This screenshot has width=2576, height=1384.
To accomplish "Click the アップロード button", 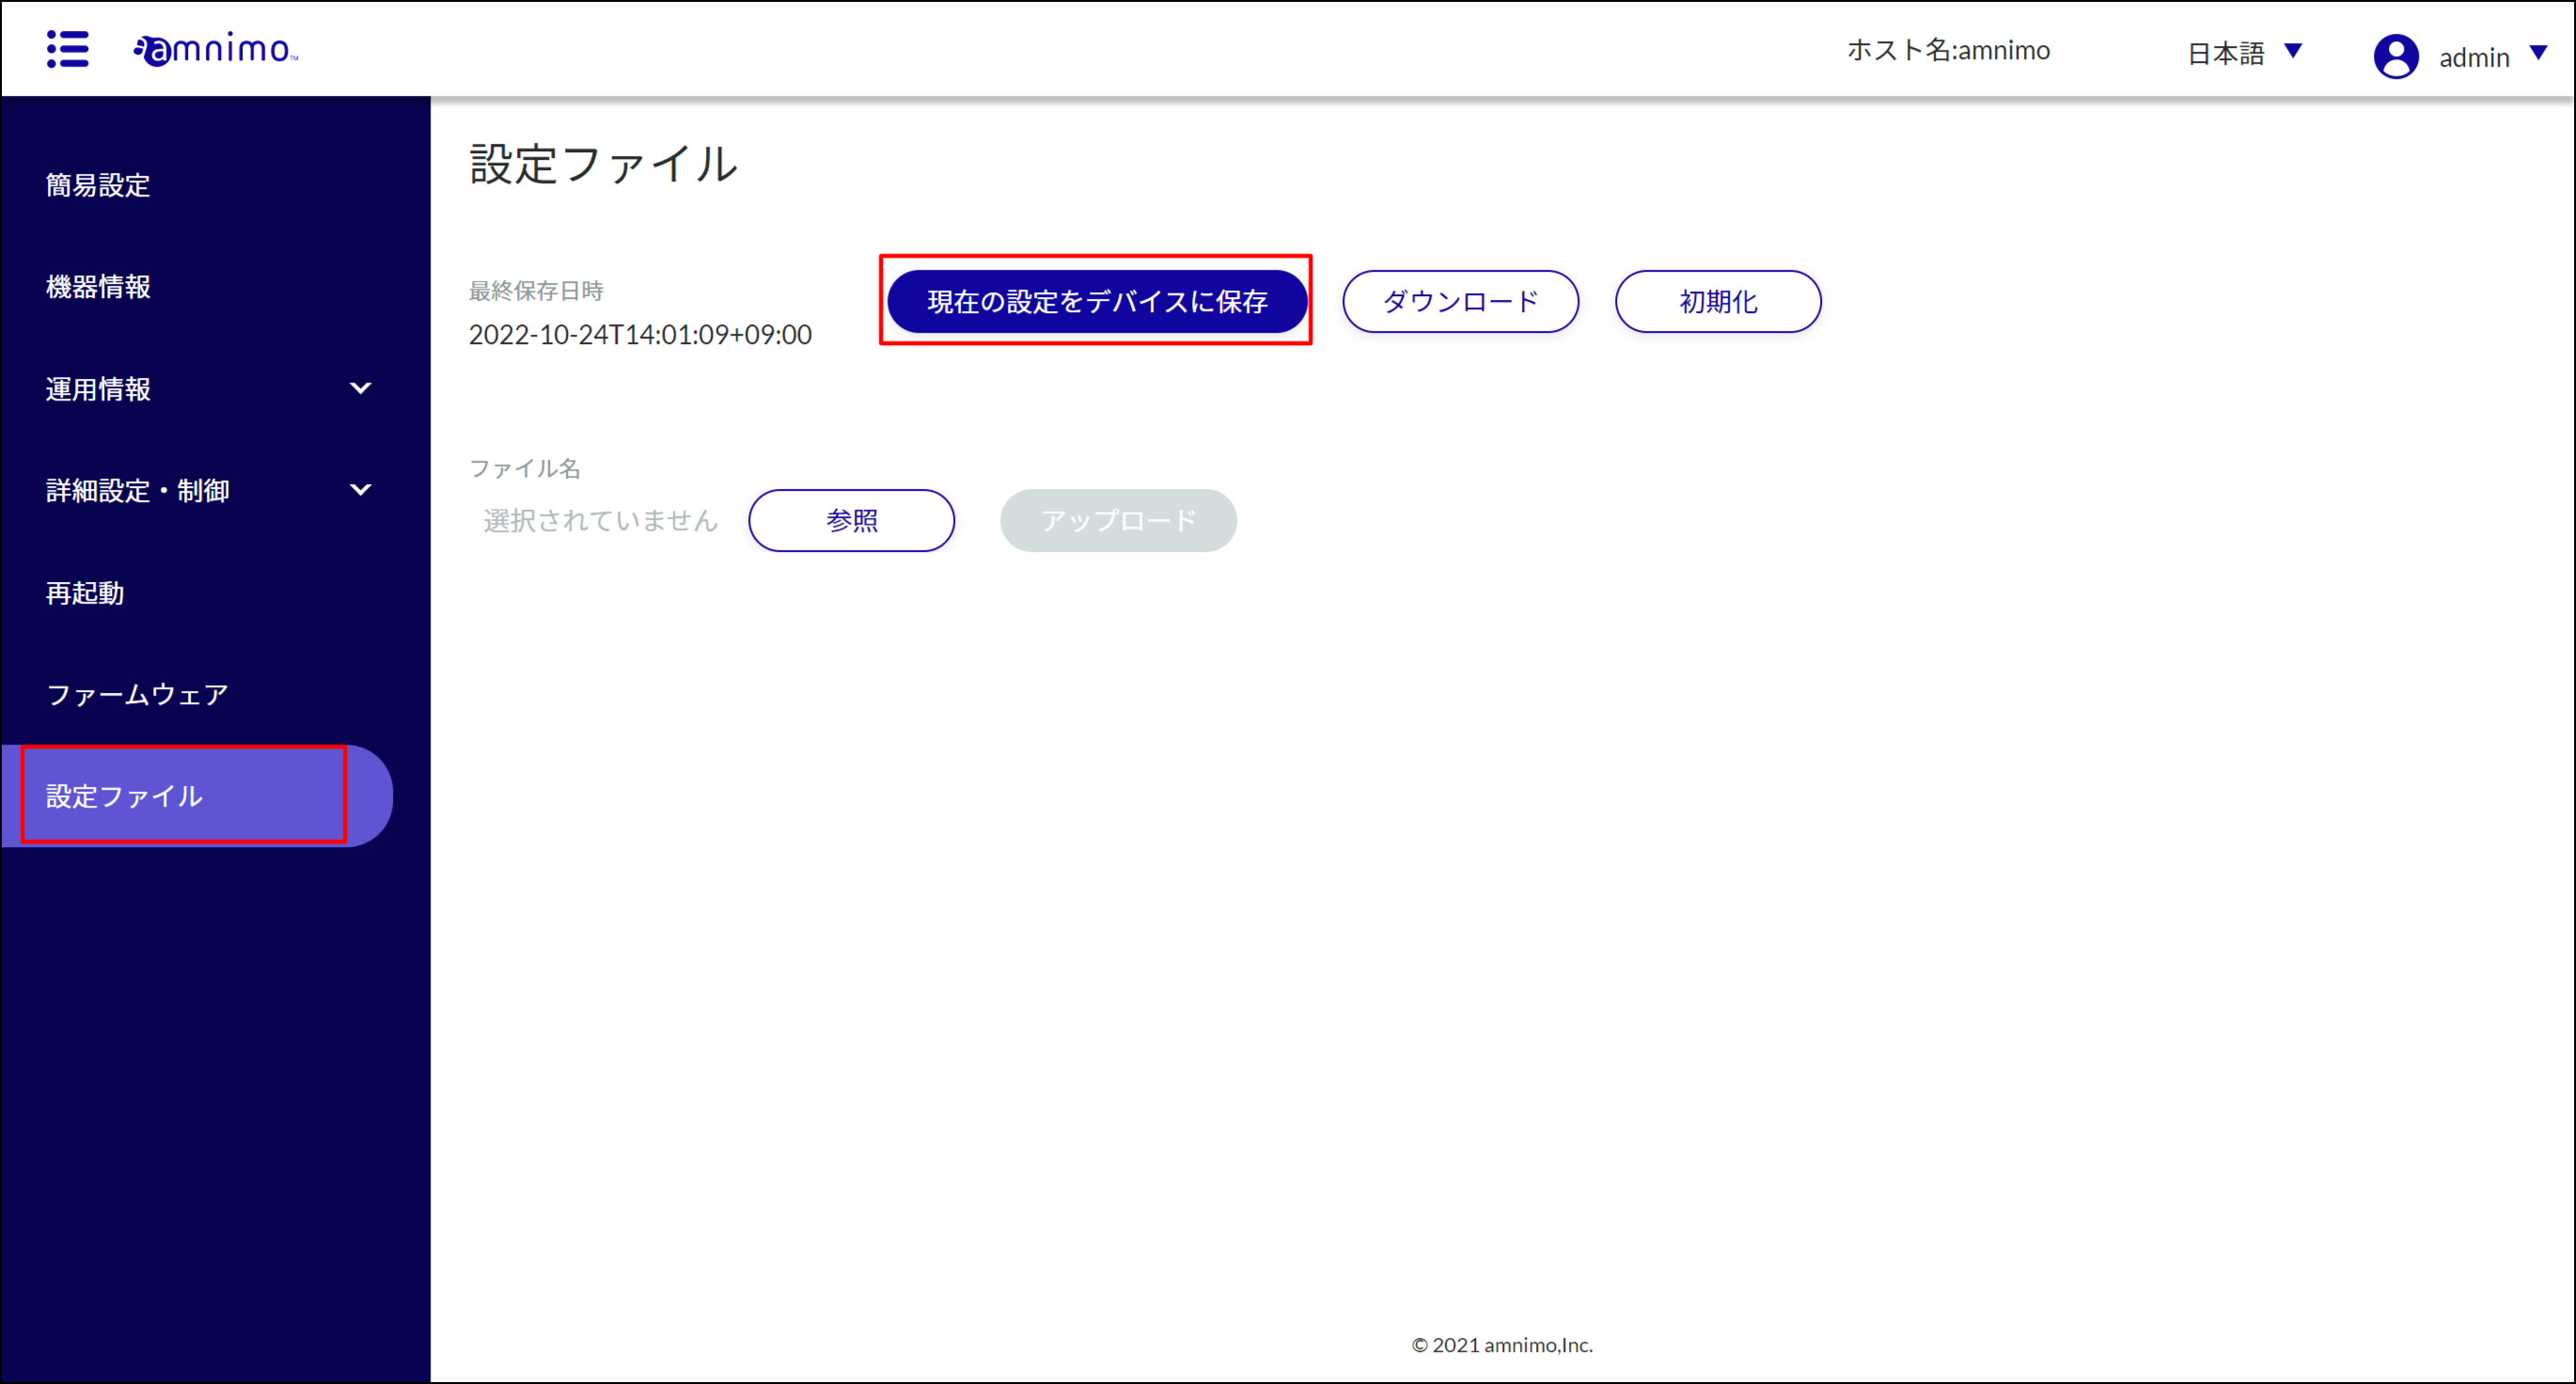I will (x=1118, y=520).
